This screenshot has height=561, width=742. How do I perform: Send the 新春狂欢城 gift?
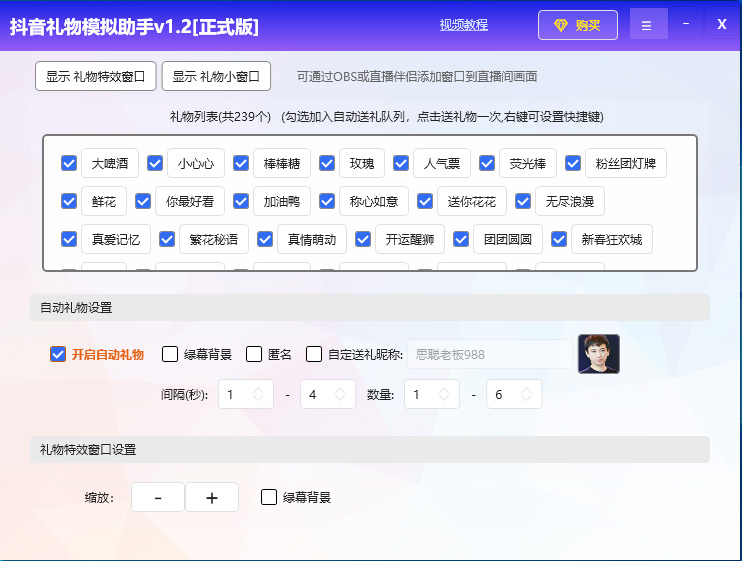tap(612, 239)
